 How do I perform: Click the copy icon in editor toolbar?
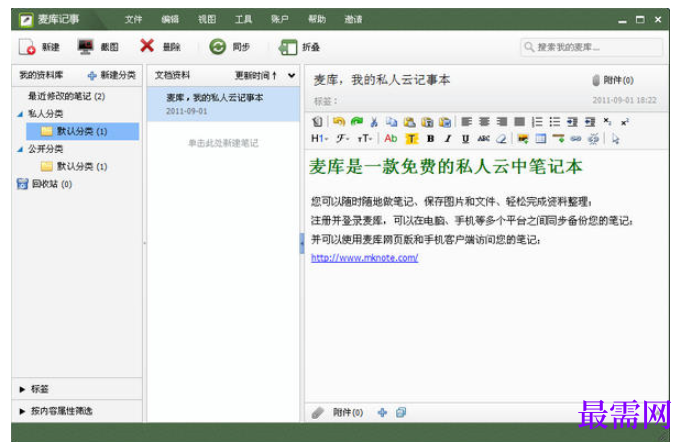click(x=391, y=122)
